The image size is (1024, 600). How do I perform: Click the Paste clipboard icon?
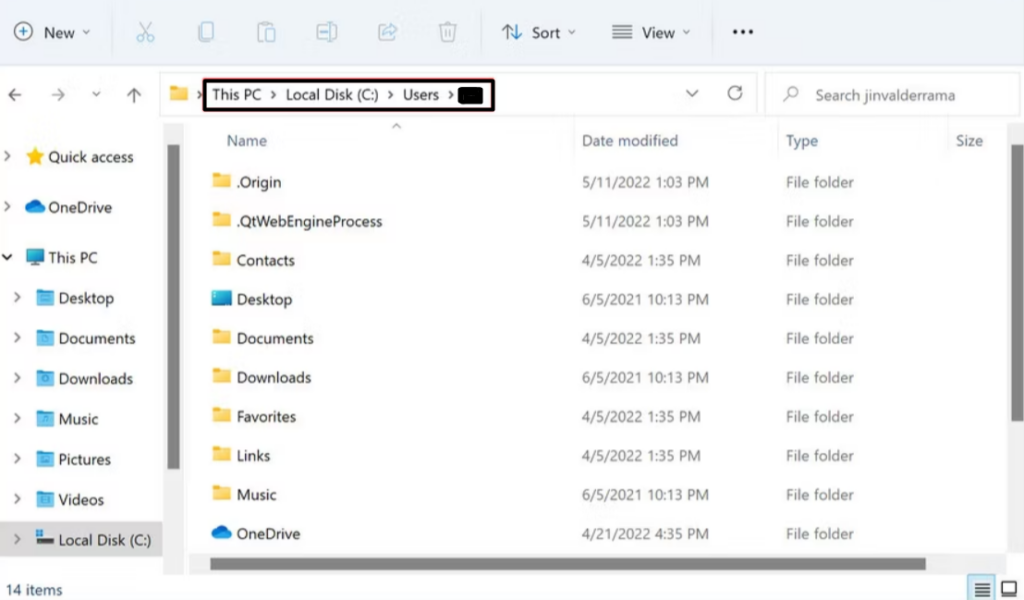click(266, 32)
